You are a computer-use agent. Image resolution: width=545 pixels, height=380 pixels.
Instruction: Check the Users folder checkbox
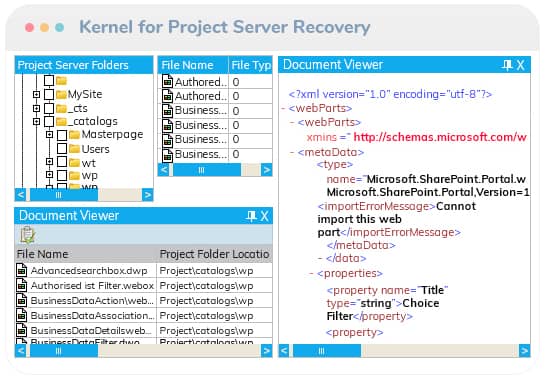tap(62, 149)
